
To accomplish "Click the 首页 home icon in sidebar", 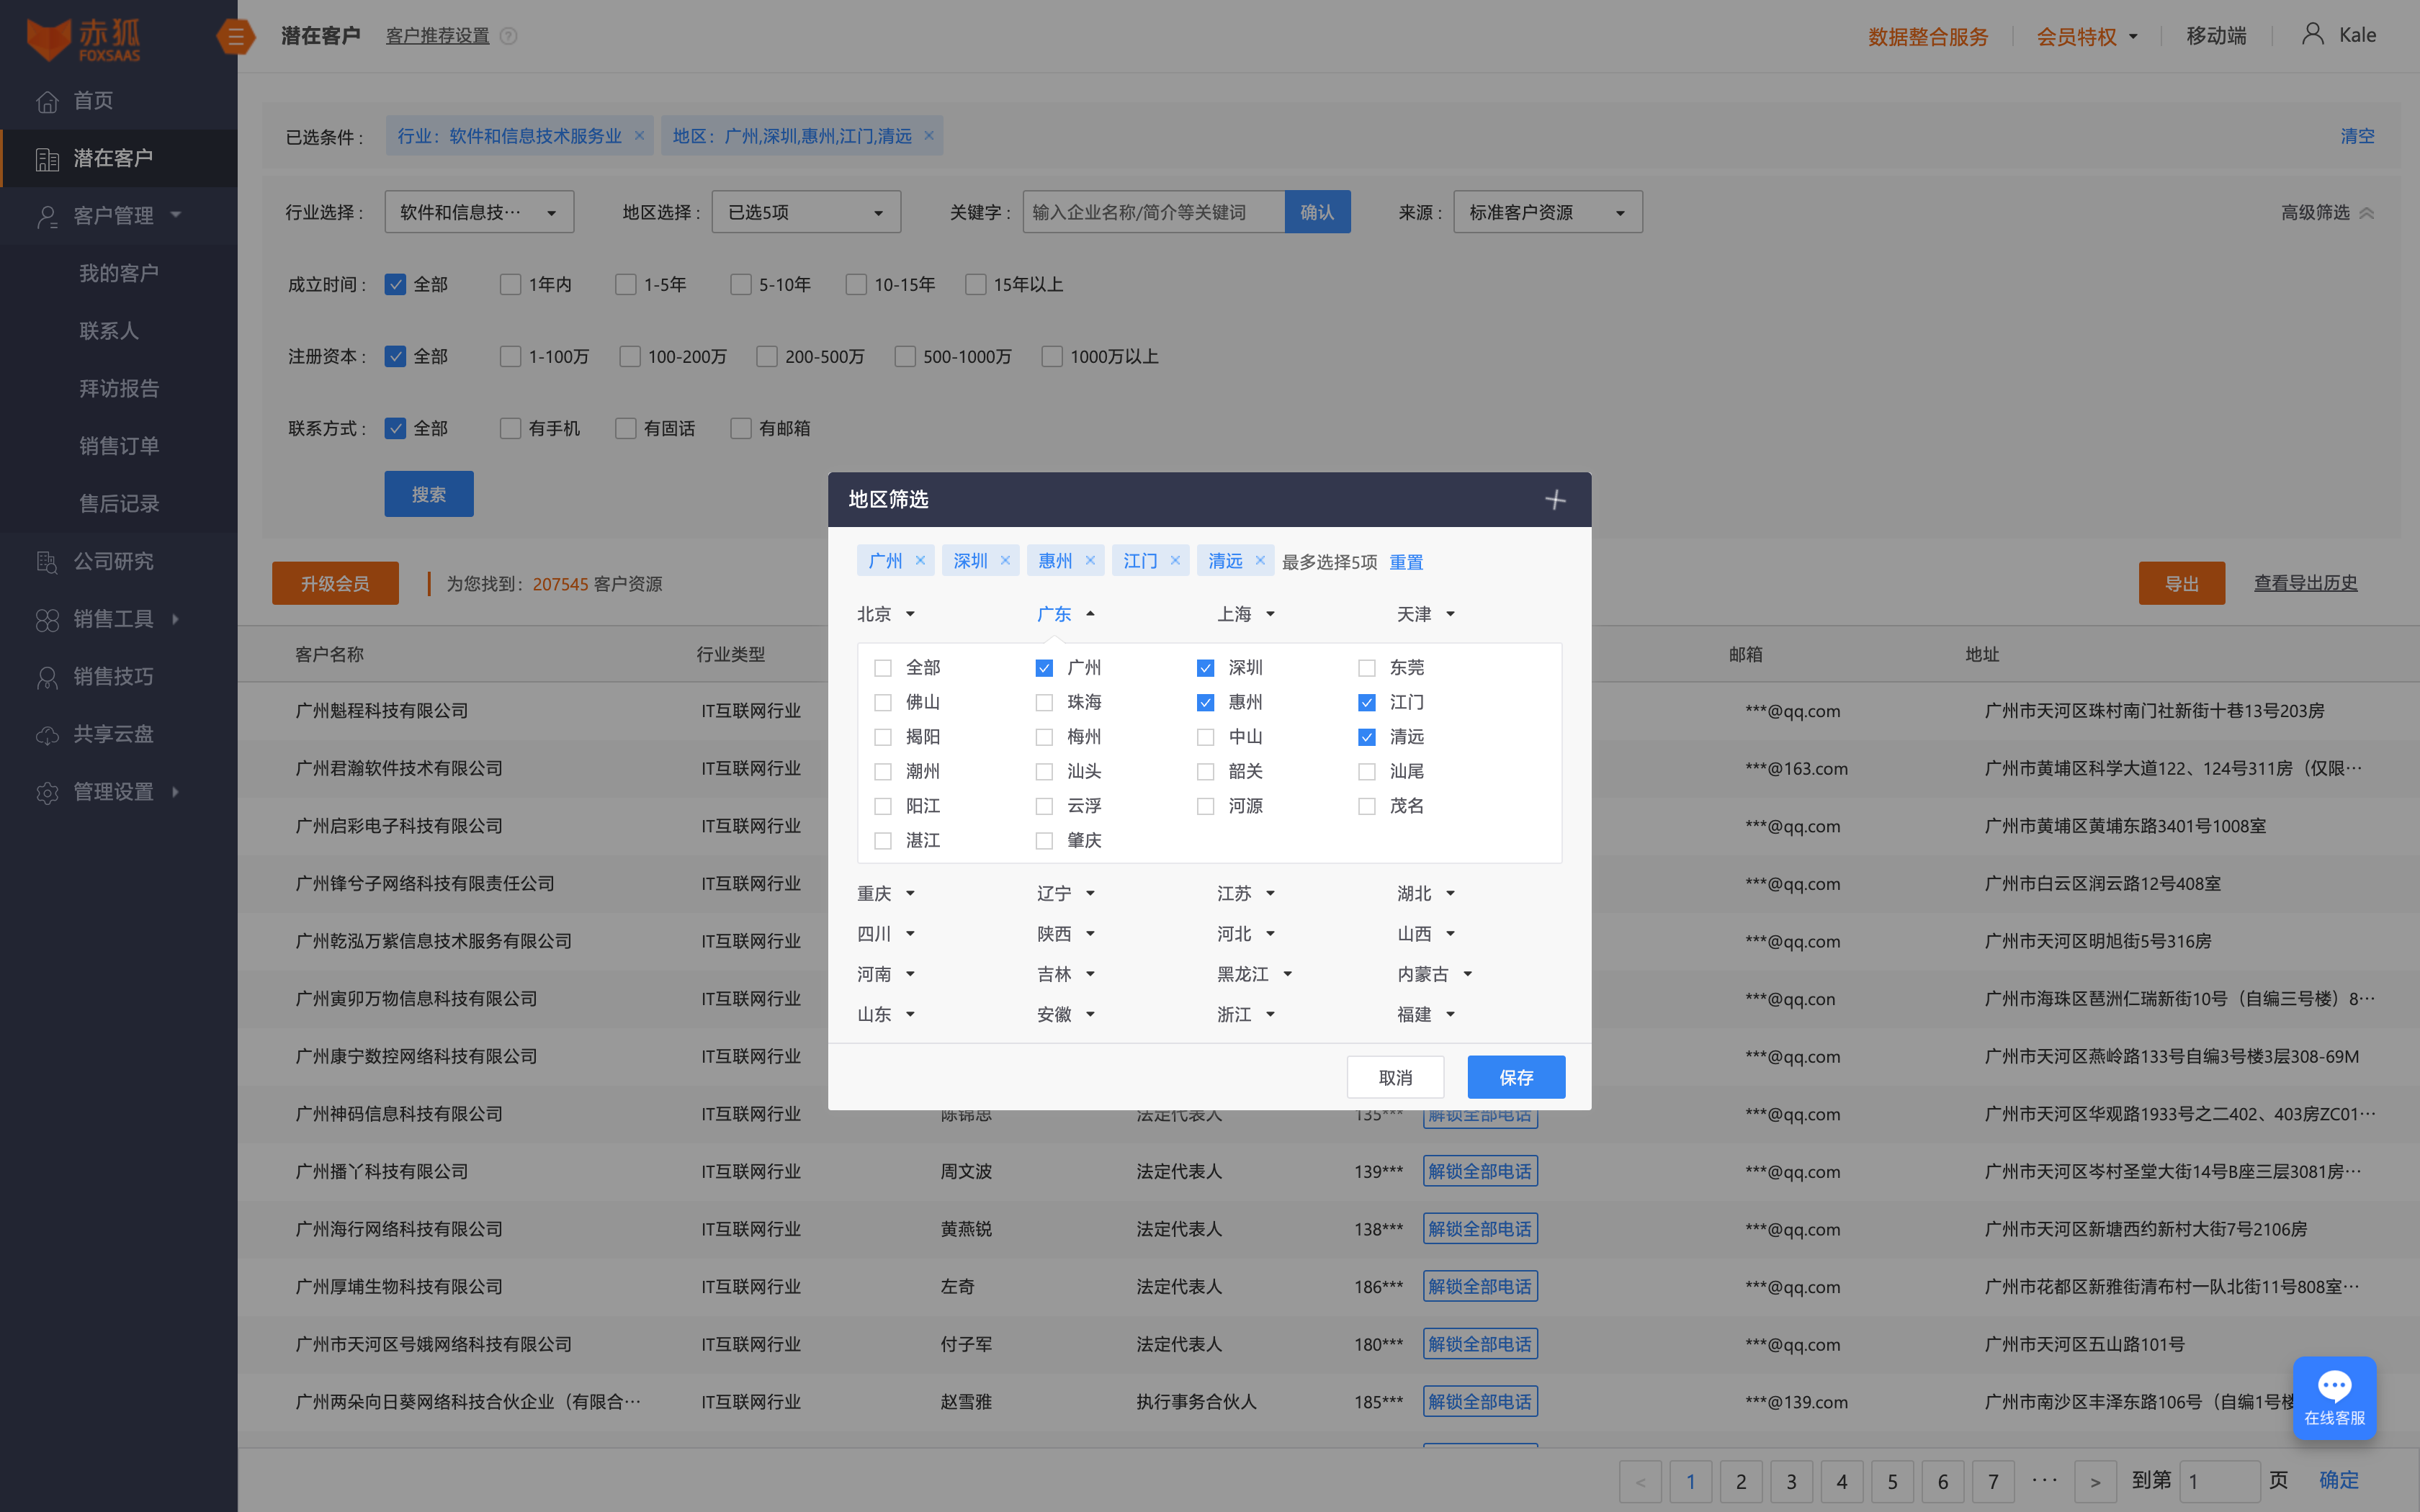I will 47,101.
